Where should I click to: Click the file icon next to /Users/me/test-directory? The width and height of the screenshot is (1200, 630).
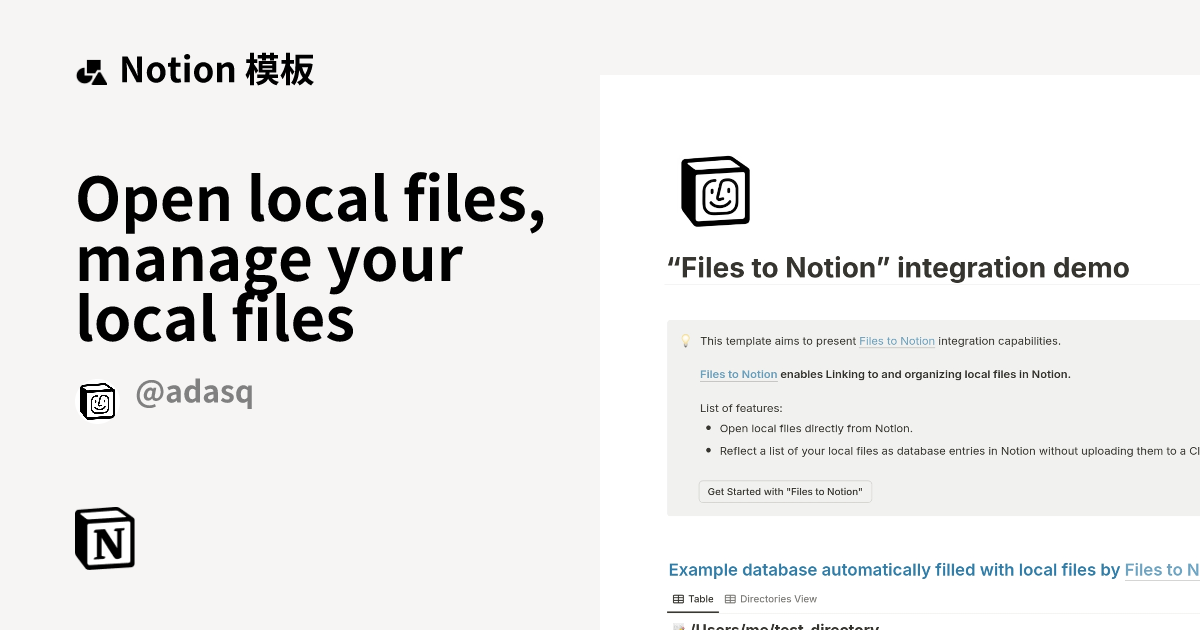tap(678, 627)
